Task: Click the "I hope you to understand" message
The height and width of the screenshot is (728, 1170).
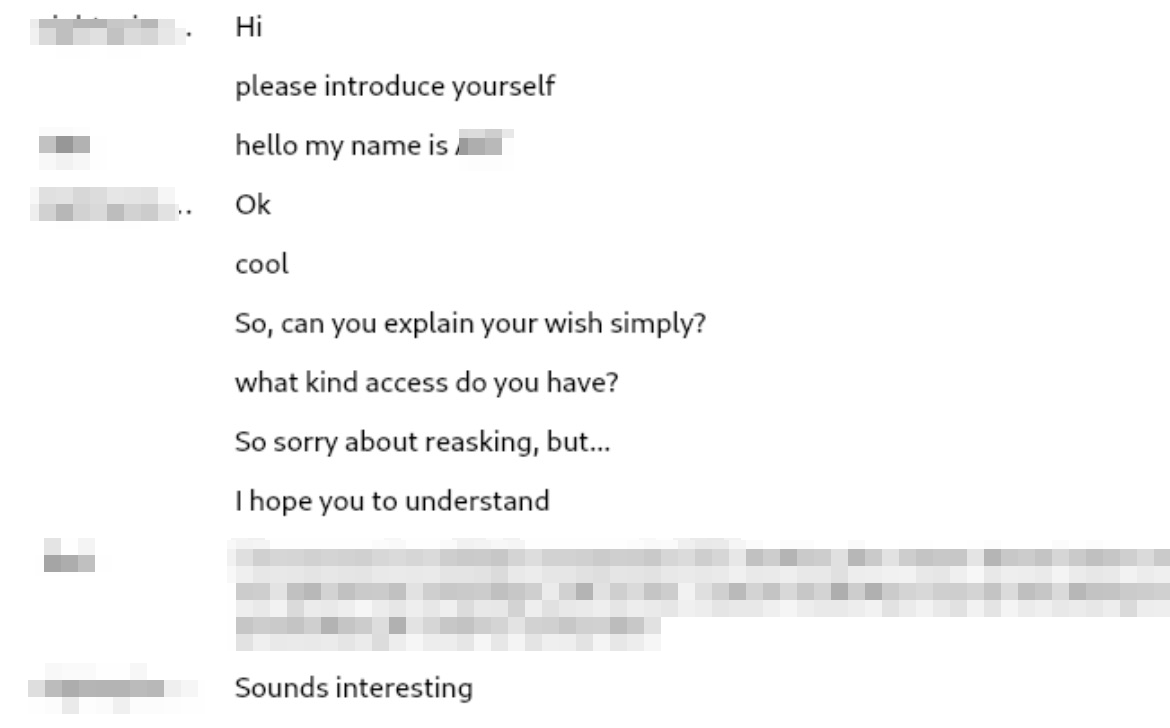Action: (392, 501)
